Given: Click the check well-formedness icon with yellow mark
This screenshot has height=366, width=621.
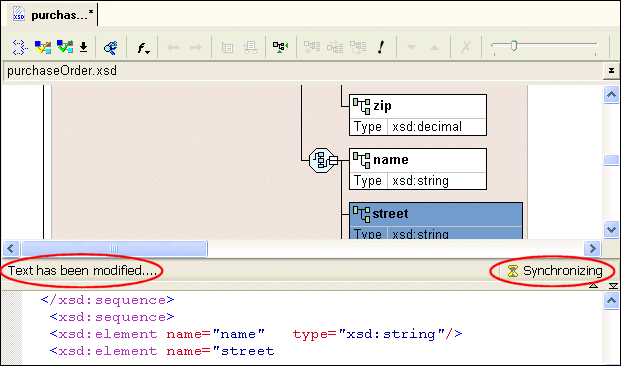Looking at the screenshot, I should 43,47.
